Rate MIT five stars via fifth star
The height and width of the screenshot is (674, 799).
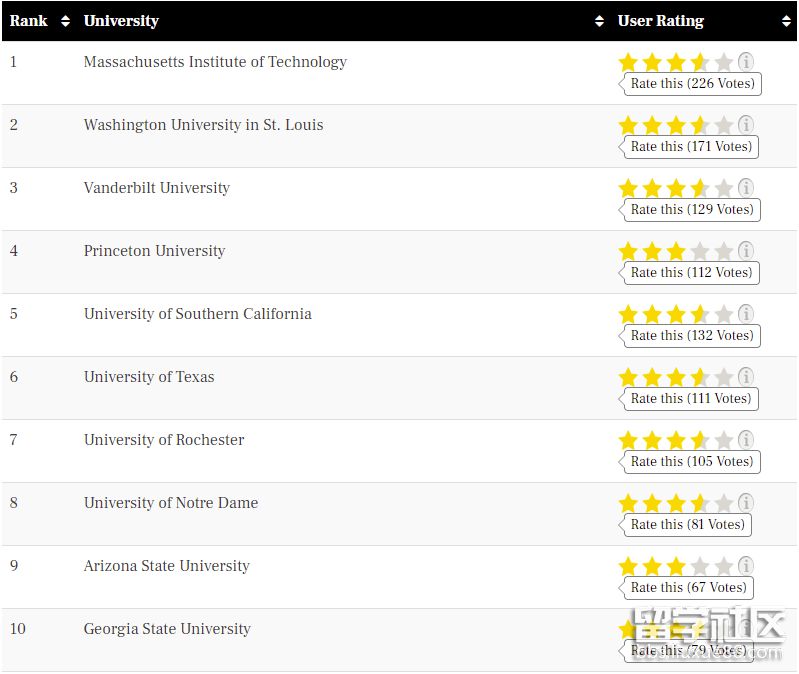pyautogui.click(x=724, y=63)
